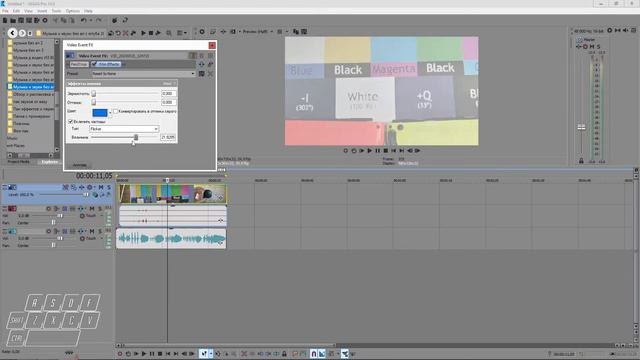This screenshot has height=360, width=640.
Task: Switch to the Project Media tab
Action: (x=19, y=162)
